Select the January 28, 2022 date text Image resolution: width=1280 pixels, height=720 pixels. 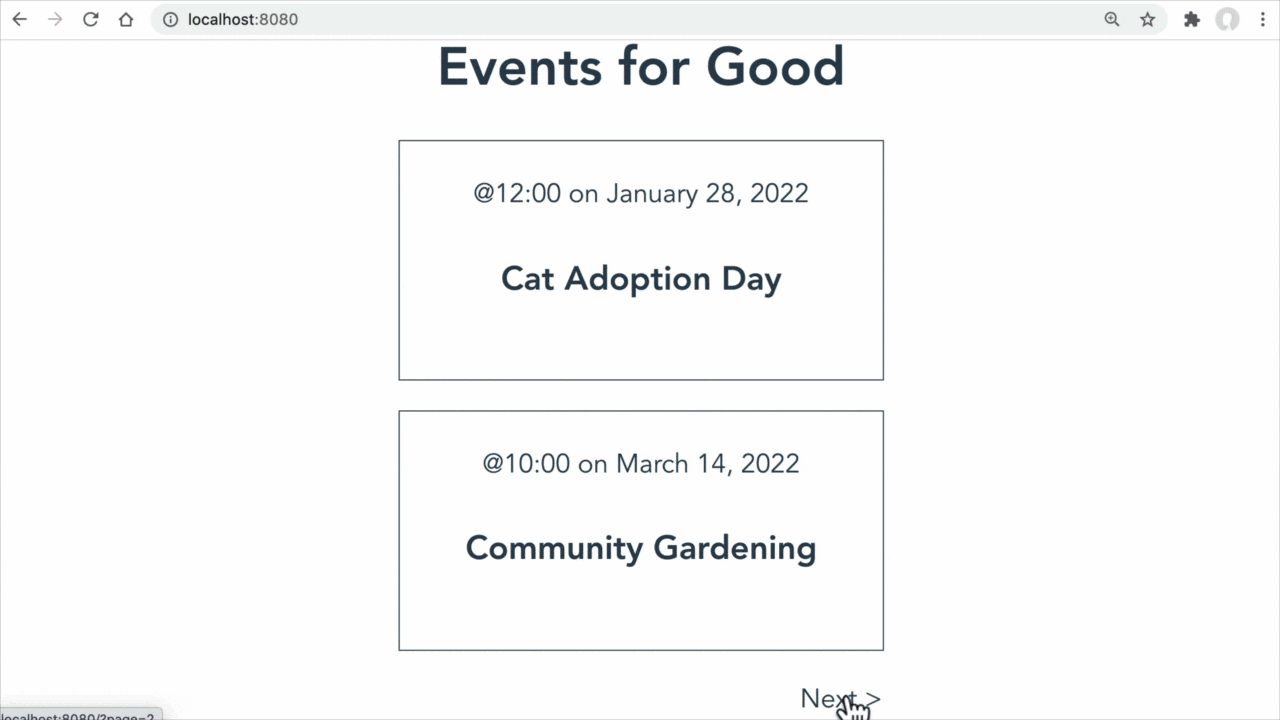coord(707,193)
